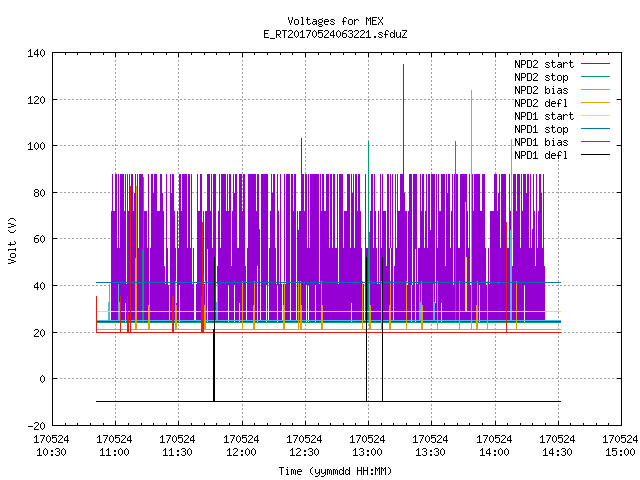Screen dimensions: 640x480
Task: Click the NPD2 stop green legend line
Action: point(595,76)
